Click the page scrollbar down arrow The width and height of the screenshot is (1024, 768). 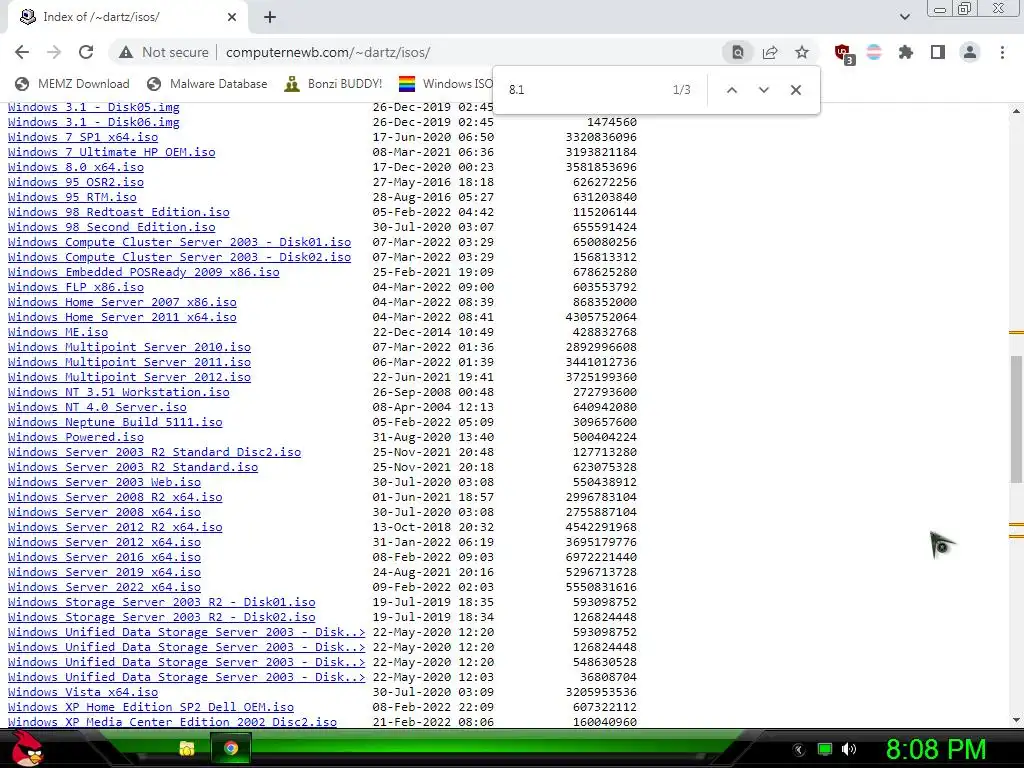pos(1016,720)
